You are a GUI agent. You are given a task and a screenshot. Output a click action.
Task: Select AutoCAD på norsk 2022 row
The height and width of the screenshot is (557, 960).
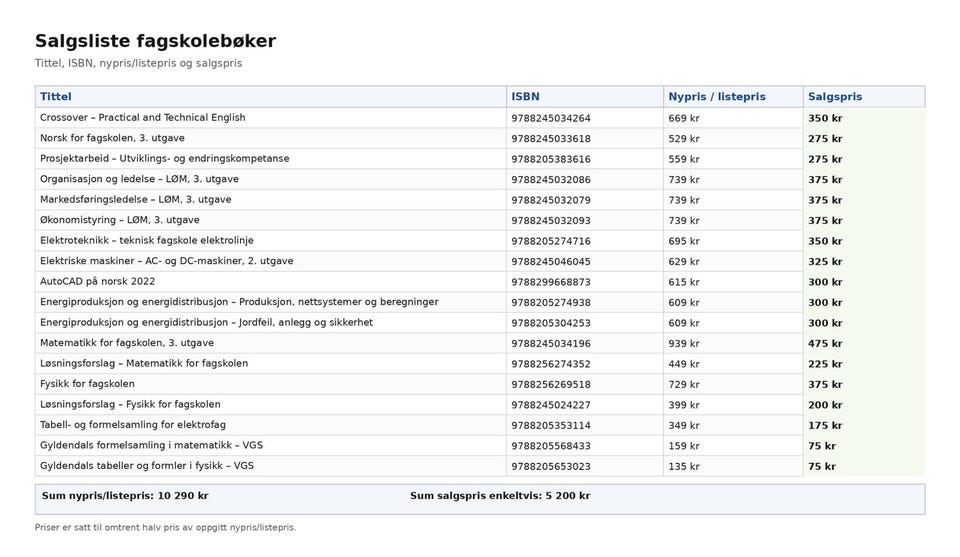tap(480, 282)
